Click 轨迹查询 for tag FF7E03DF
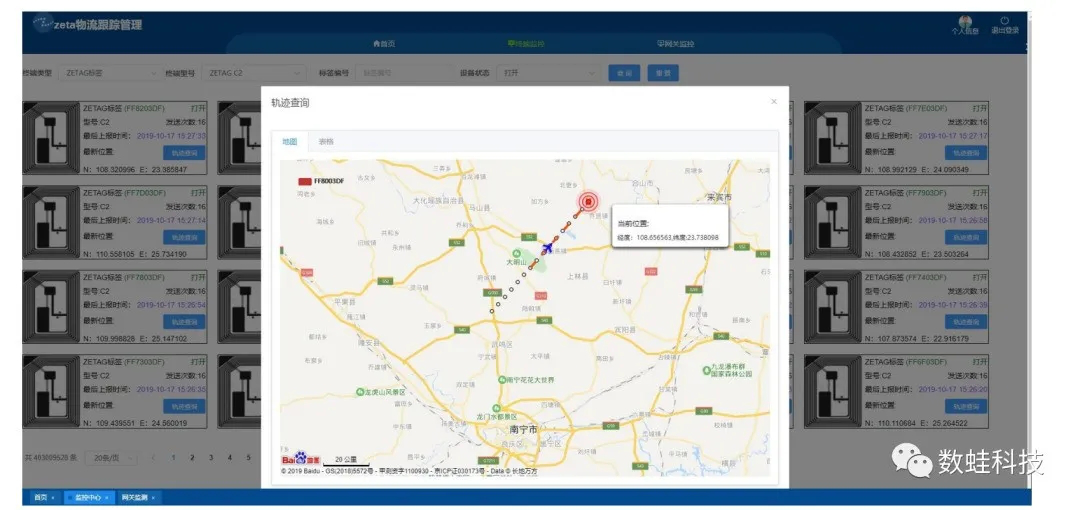 pos(966,152)
